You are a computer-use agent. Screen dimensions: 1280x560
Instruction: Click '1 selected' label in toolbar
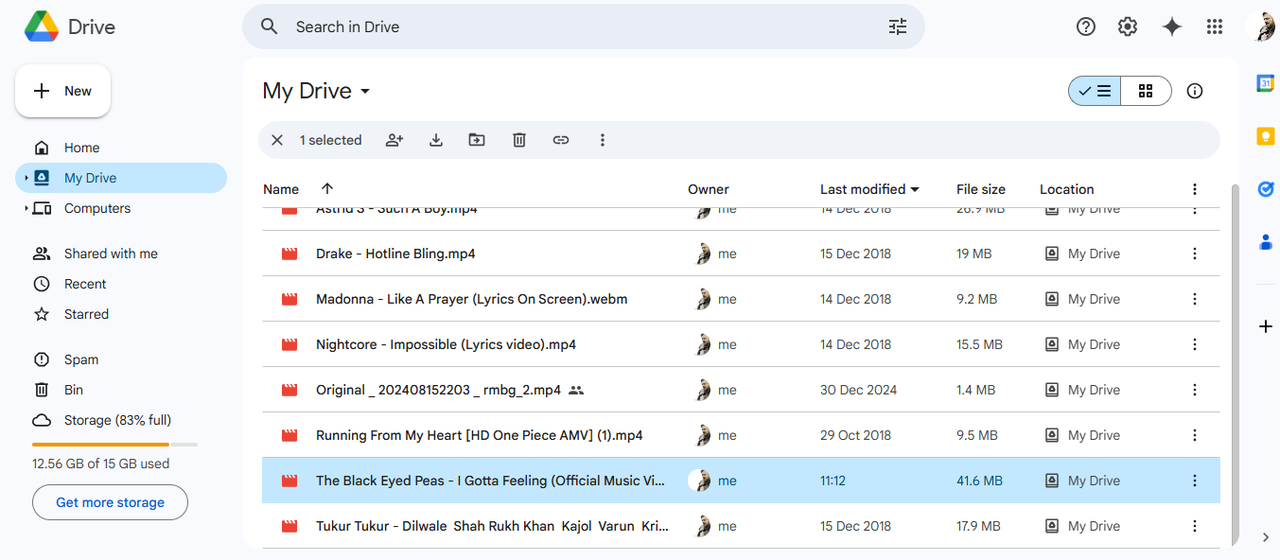click(331, 140)
